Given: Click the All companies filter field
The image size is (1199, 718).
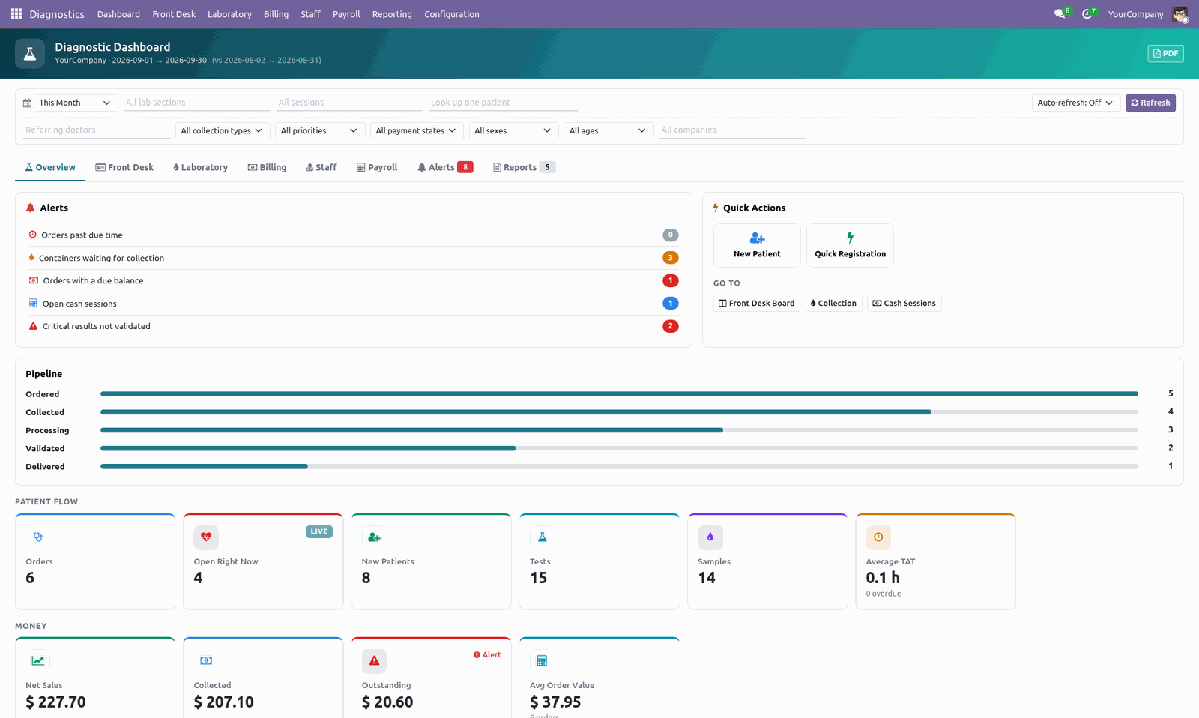Looking at the screenshot, I should click(x=733, y=130).
